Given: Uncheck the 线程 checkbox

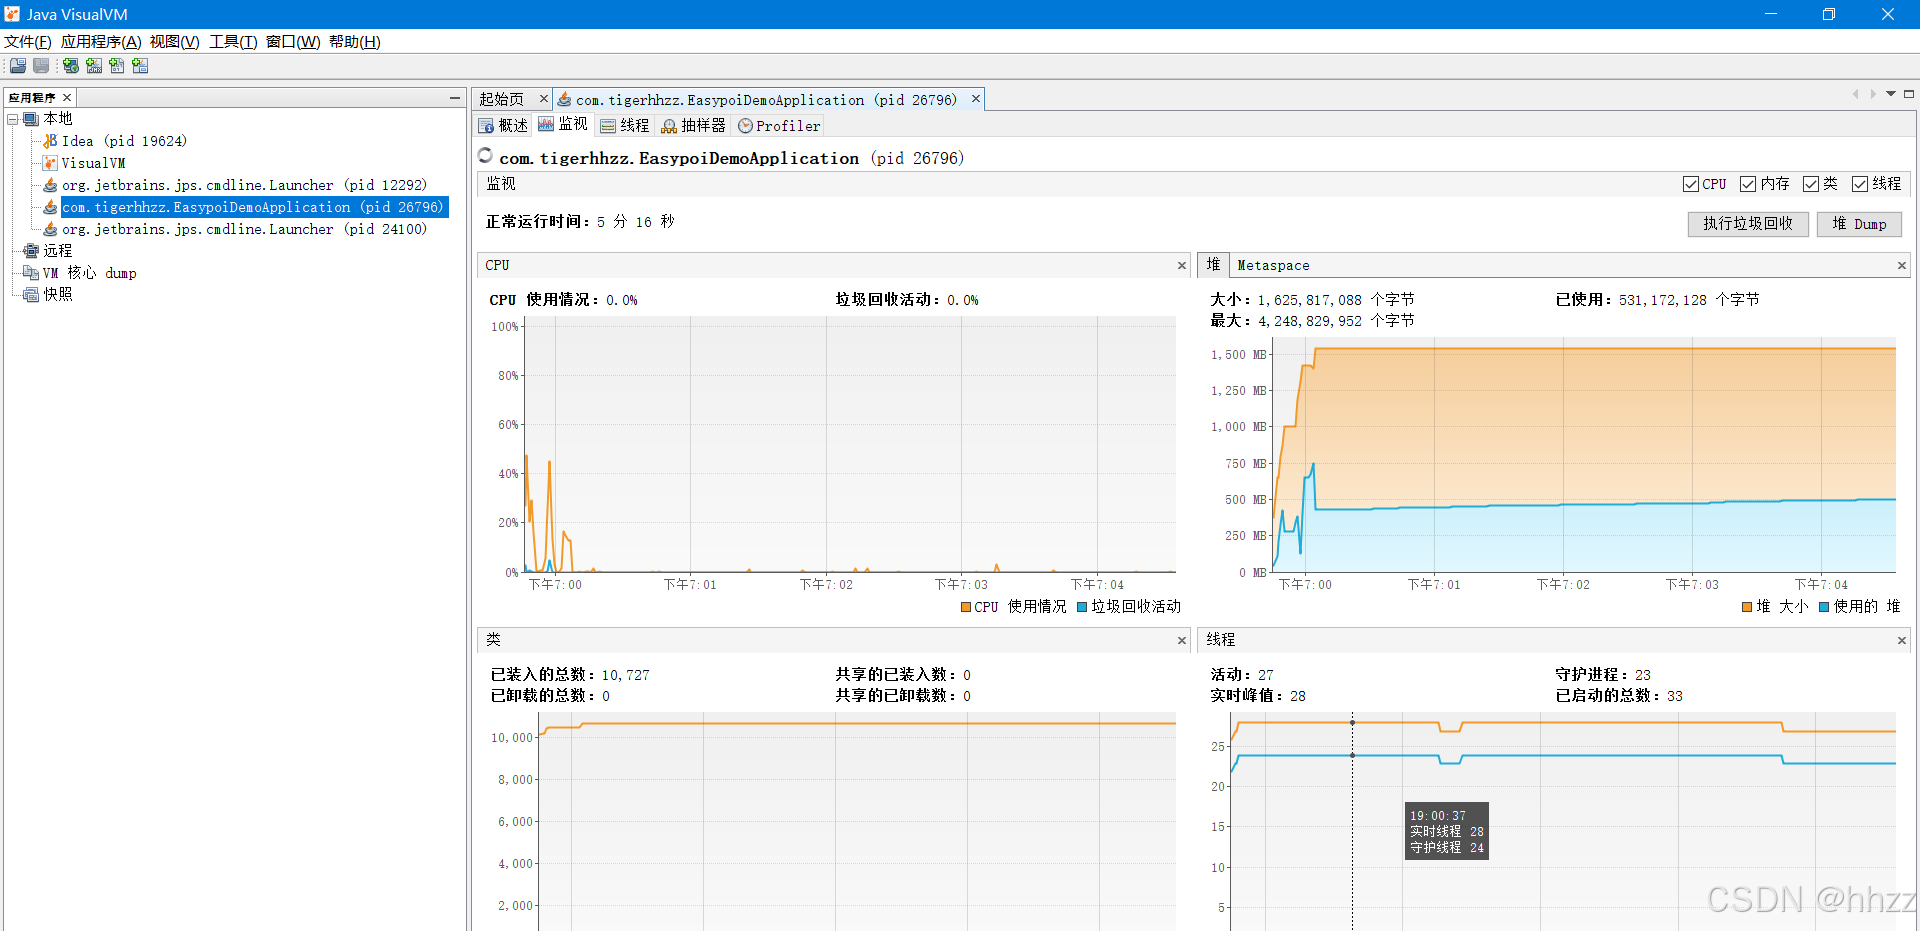Looking at the screenshot, I should coord(1860,184).
